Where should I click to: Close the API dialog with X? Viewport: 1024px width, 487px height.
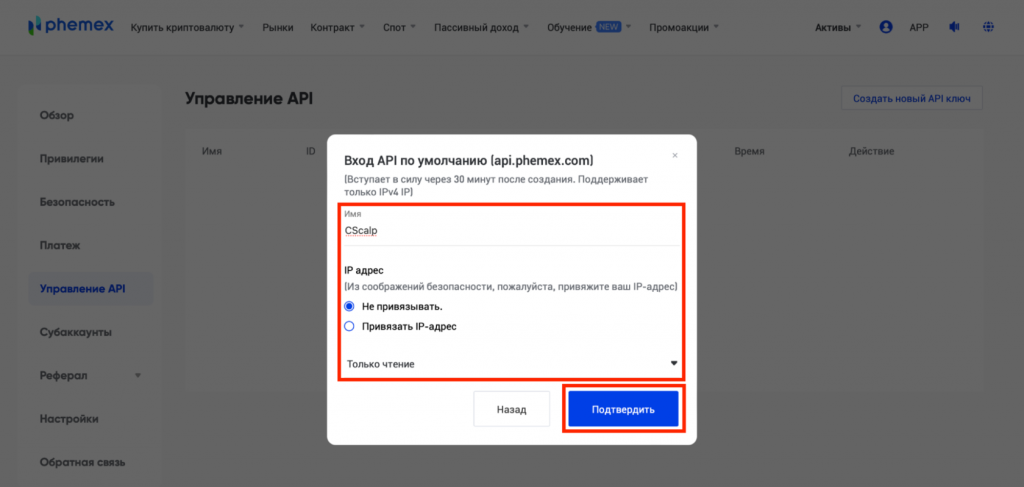coord(675,155)
